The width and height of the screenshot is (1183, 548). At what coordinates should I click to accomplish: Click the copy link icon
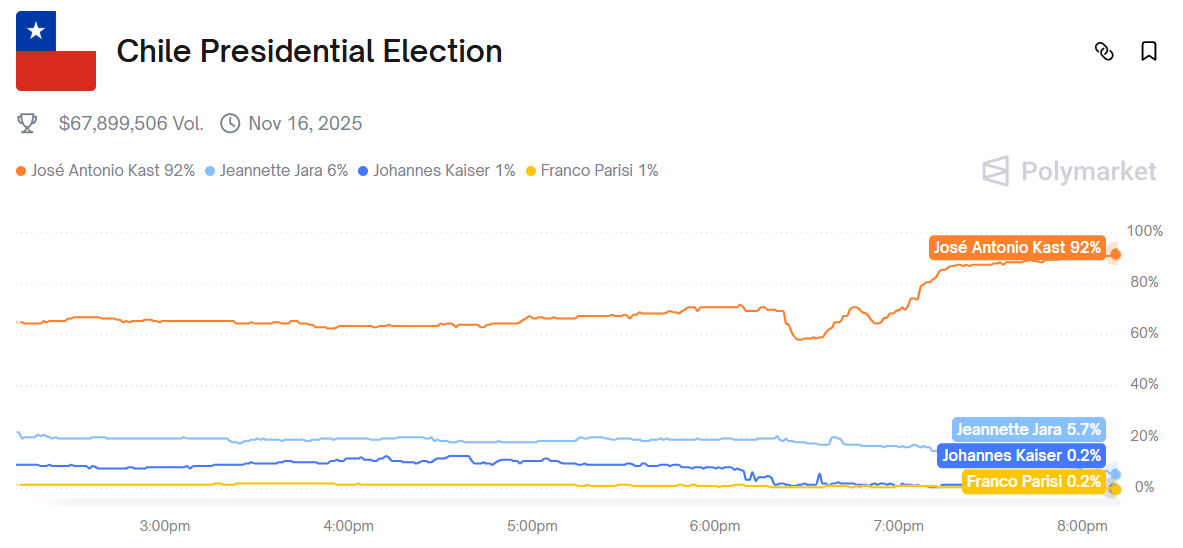(1104, 51)
